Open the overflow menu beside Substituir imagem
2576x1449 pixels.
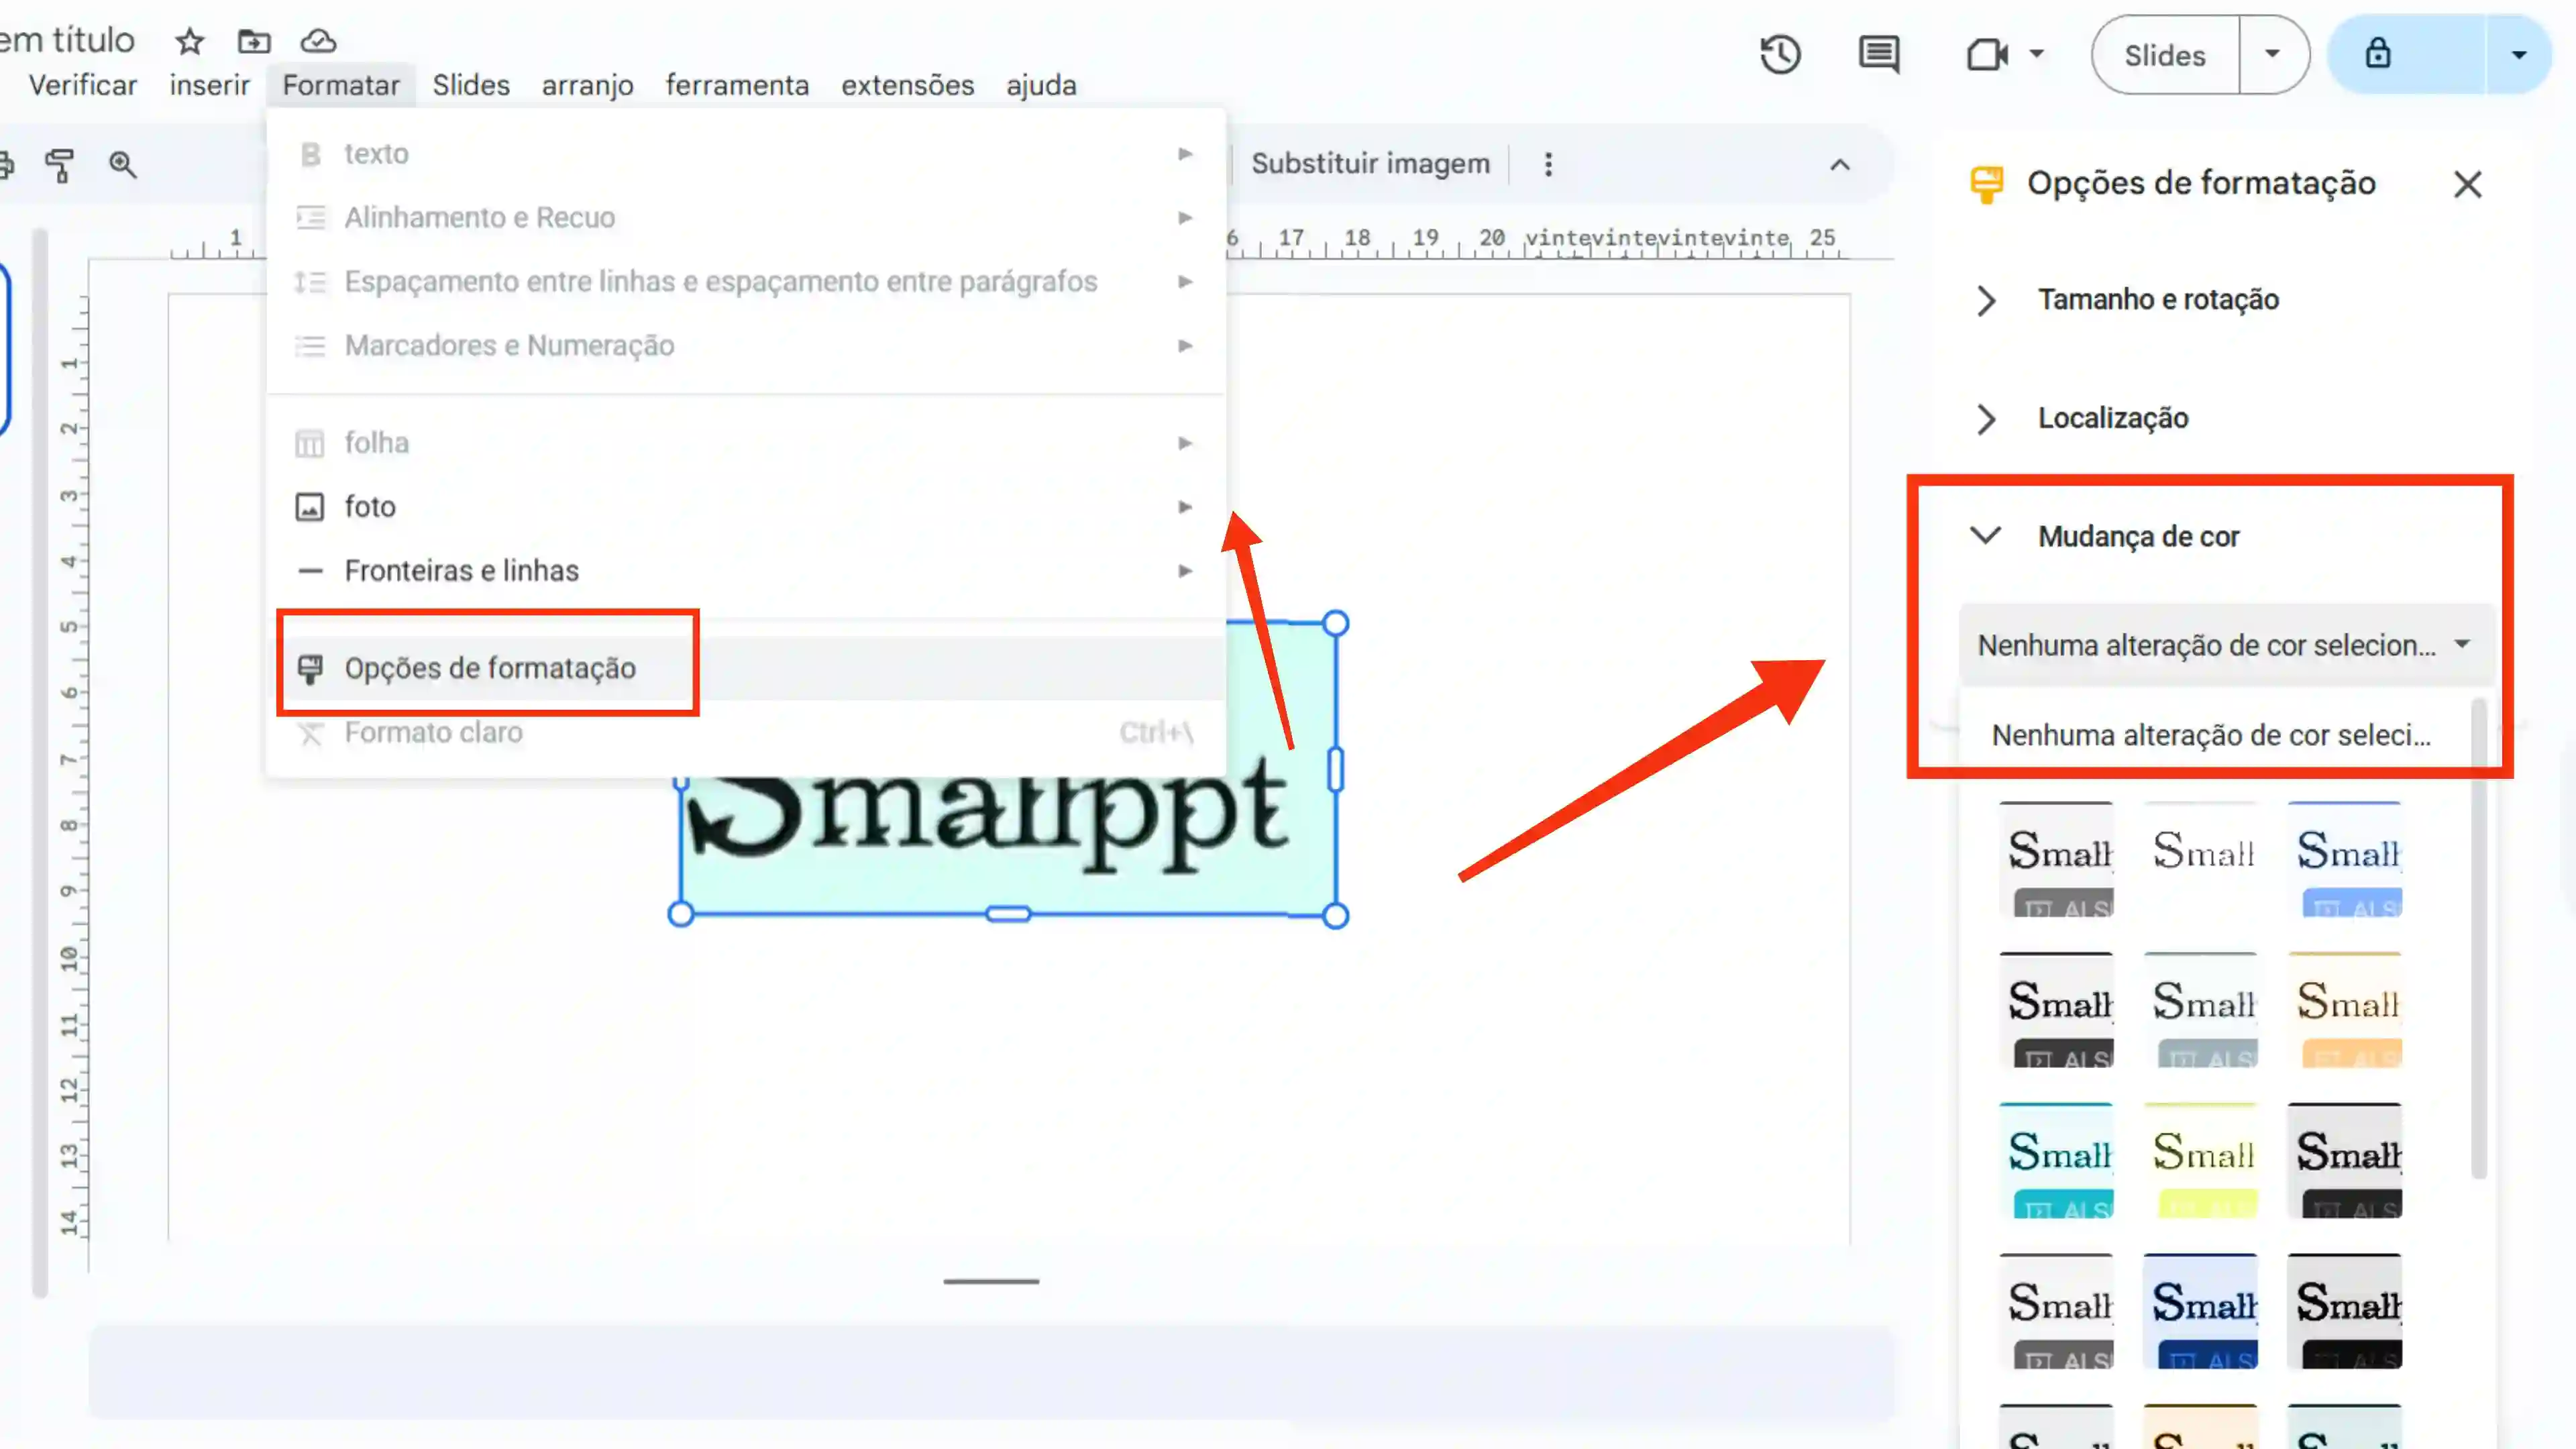1547,163
